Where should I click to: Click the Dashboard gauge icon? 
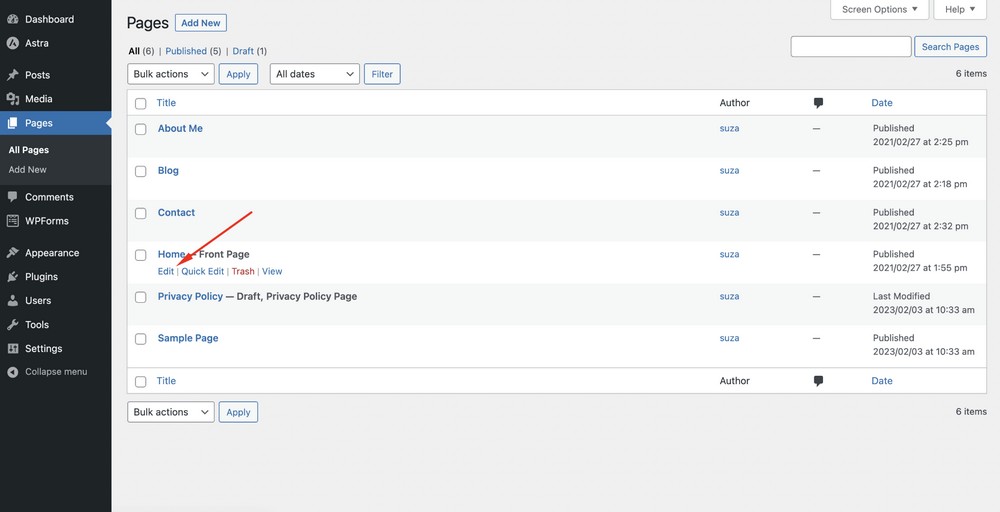pyautogui.click(x=13, y=19)
